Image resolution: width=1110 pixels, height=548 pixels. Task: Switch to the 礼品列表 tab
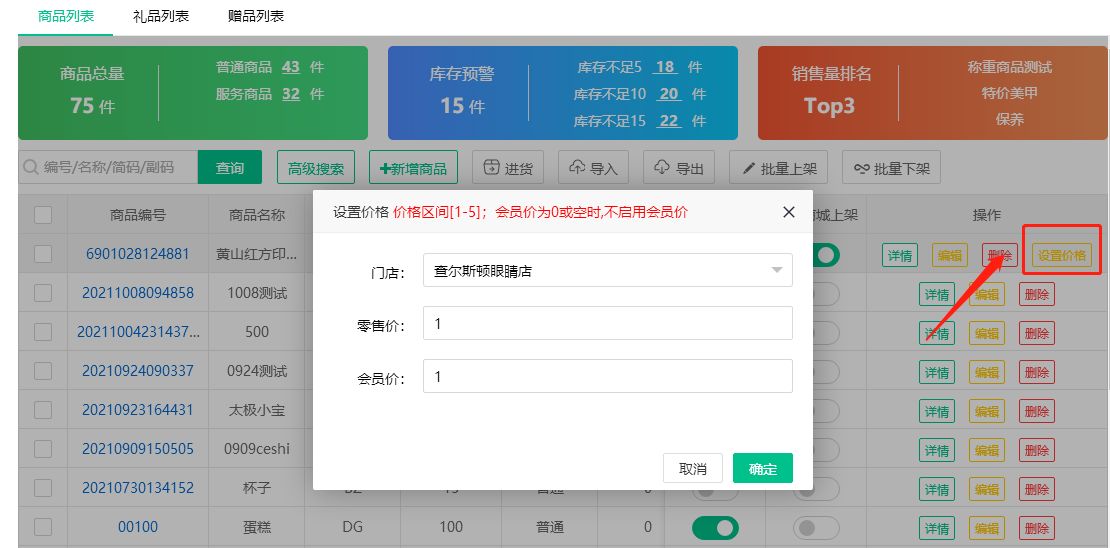161,16
